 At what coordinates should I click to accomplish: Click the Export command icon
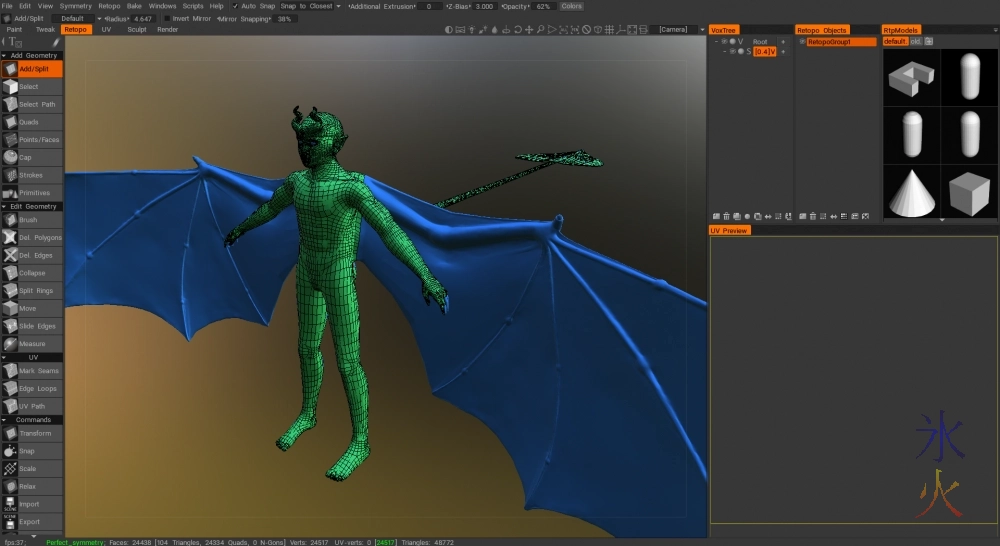(x=10, y=521)
